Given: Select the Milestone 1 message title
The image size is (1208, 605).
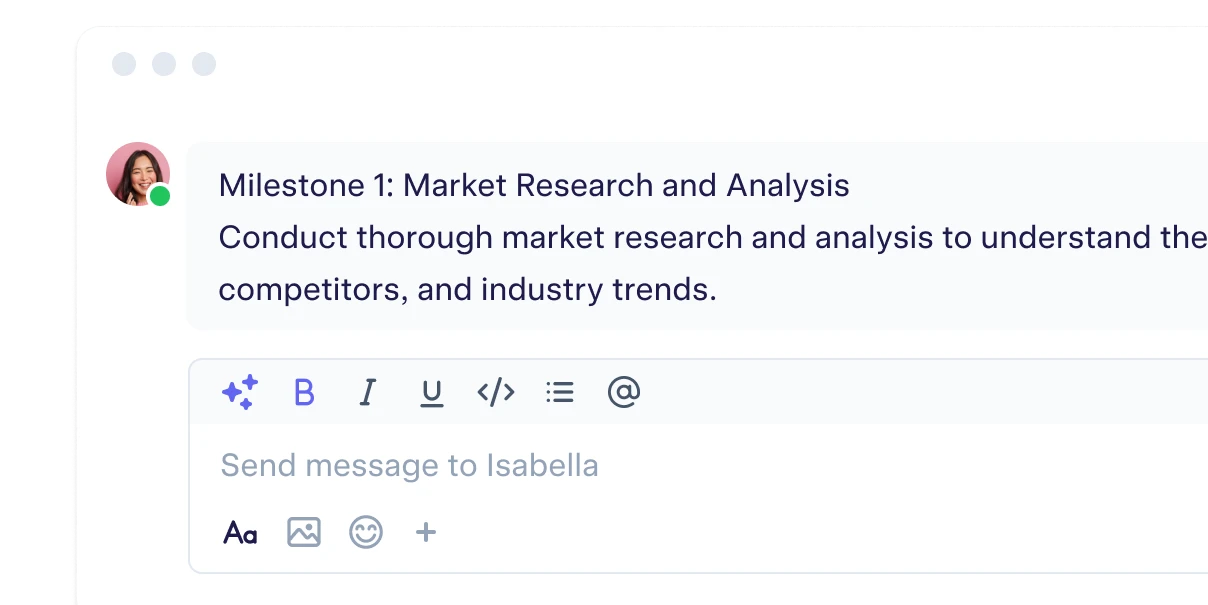Looking at the screenshot, I should click(534, 185).
